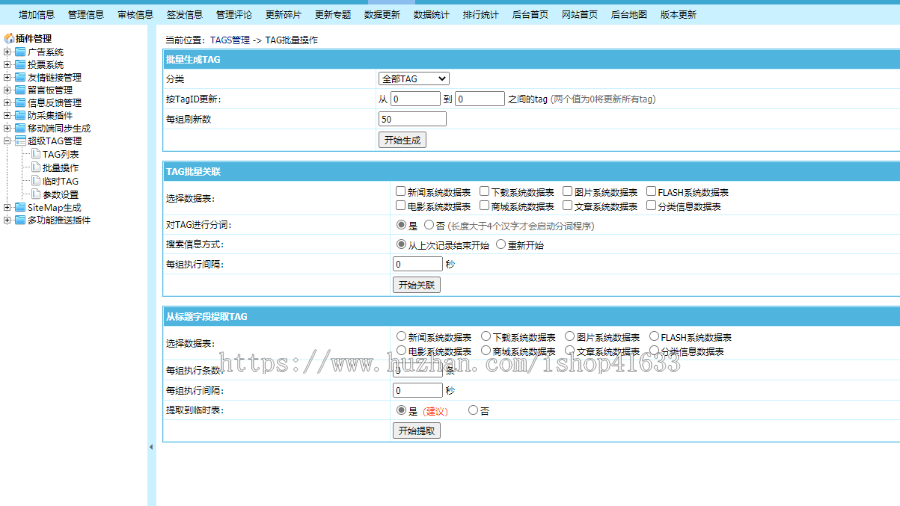Viewport: 900px width, 506px height.
Task: Collapse the side panel with the arrow handle
Action: [x=151, y=447]
